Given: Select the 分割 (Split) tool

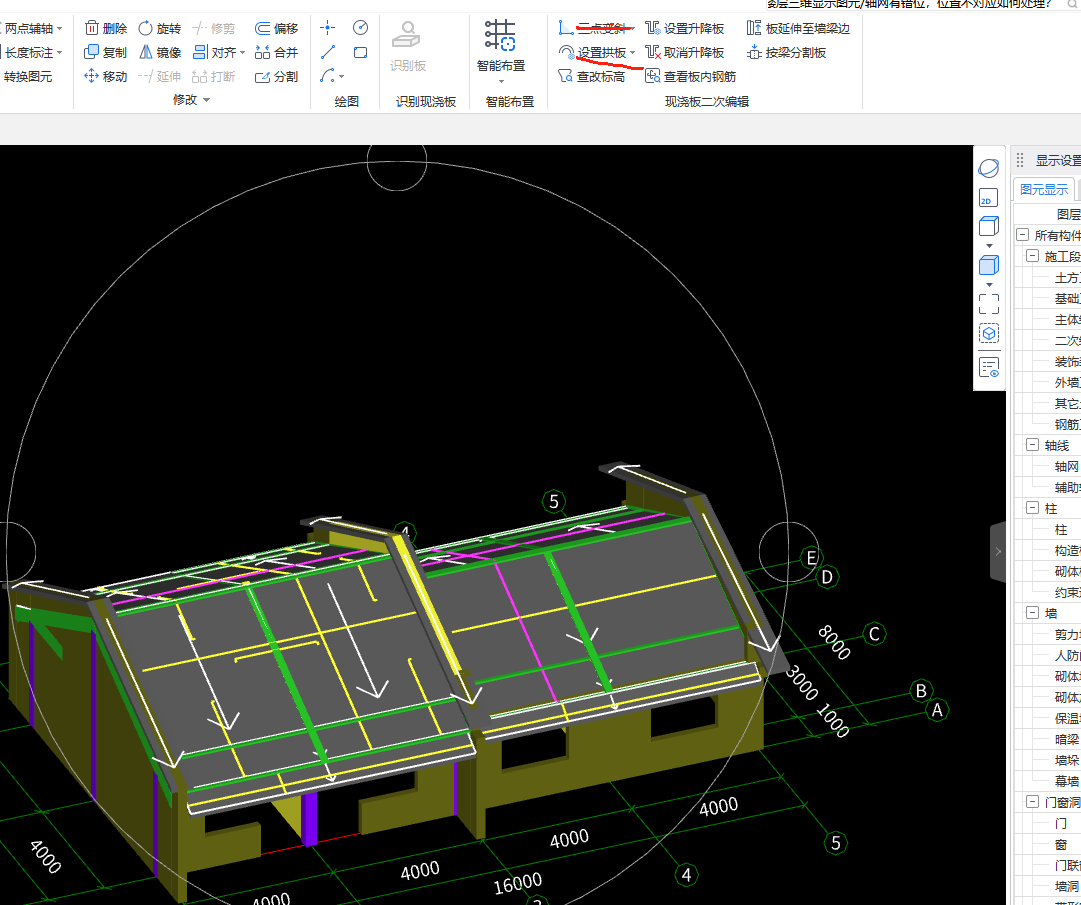Looking at the screenshot, I should click(x=276, y=77).
